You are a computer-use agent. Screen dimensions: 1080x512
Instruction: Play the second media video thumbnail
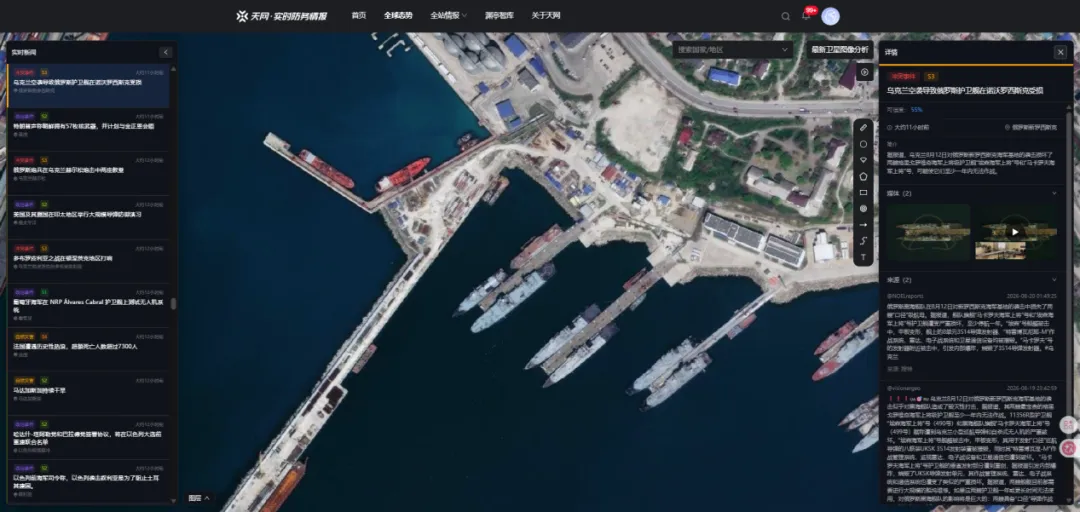1015,232
